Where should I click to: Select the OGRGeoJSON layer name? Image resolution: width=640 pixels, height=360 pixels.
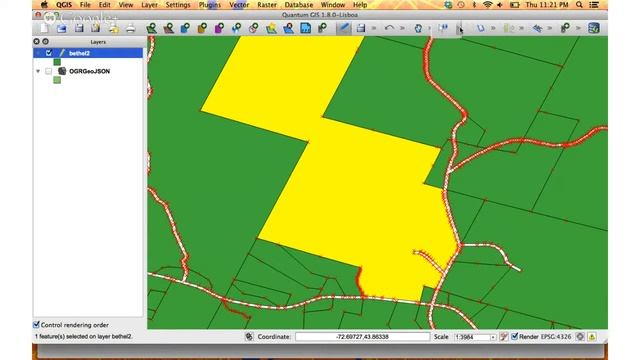coord(89,71)
